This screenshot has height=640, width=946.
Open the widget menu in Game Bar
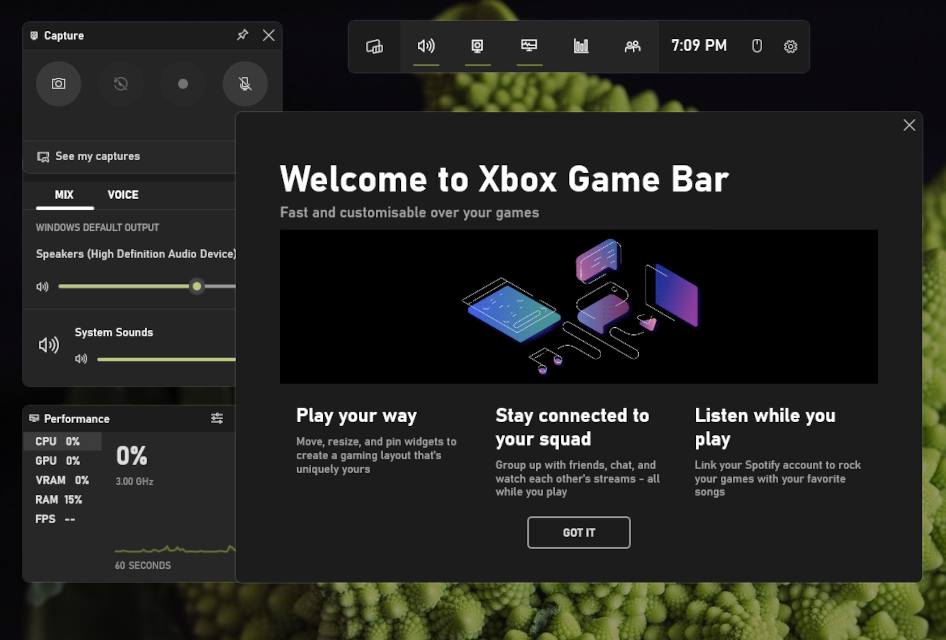tap(374, 46)
